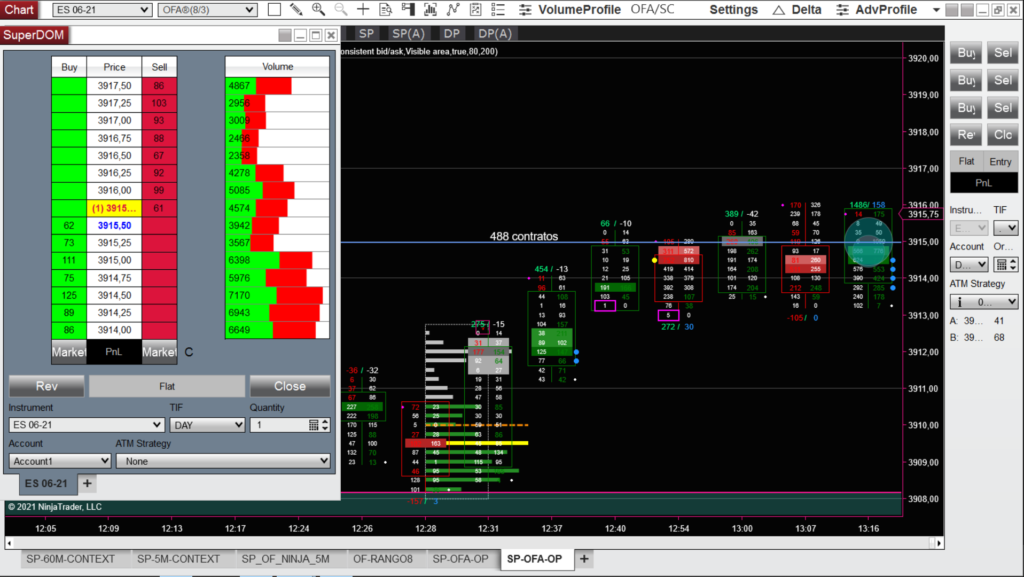The width and height of the screenshot is (1024, 577).
Task: Click the VolumeProfile toolbar label
Action: click(x=579, y=10)
